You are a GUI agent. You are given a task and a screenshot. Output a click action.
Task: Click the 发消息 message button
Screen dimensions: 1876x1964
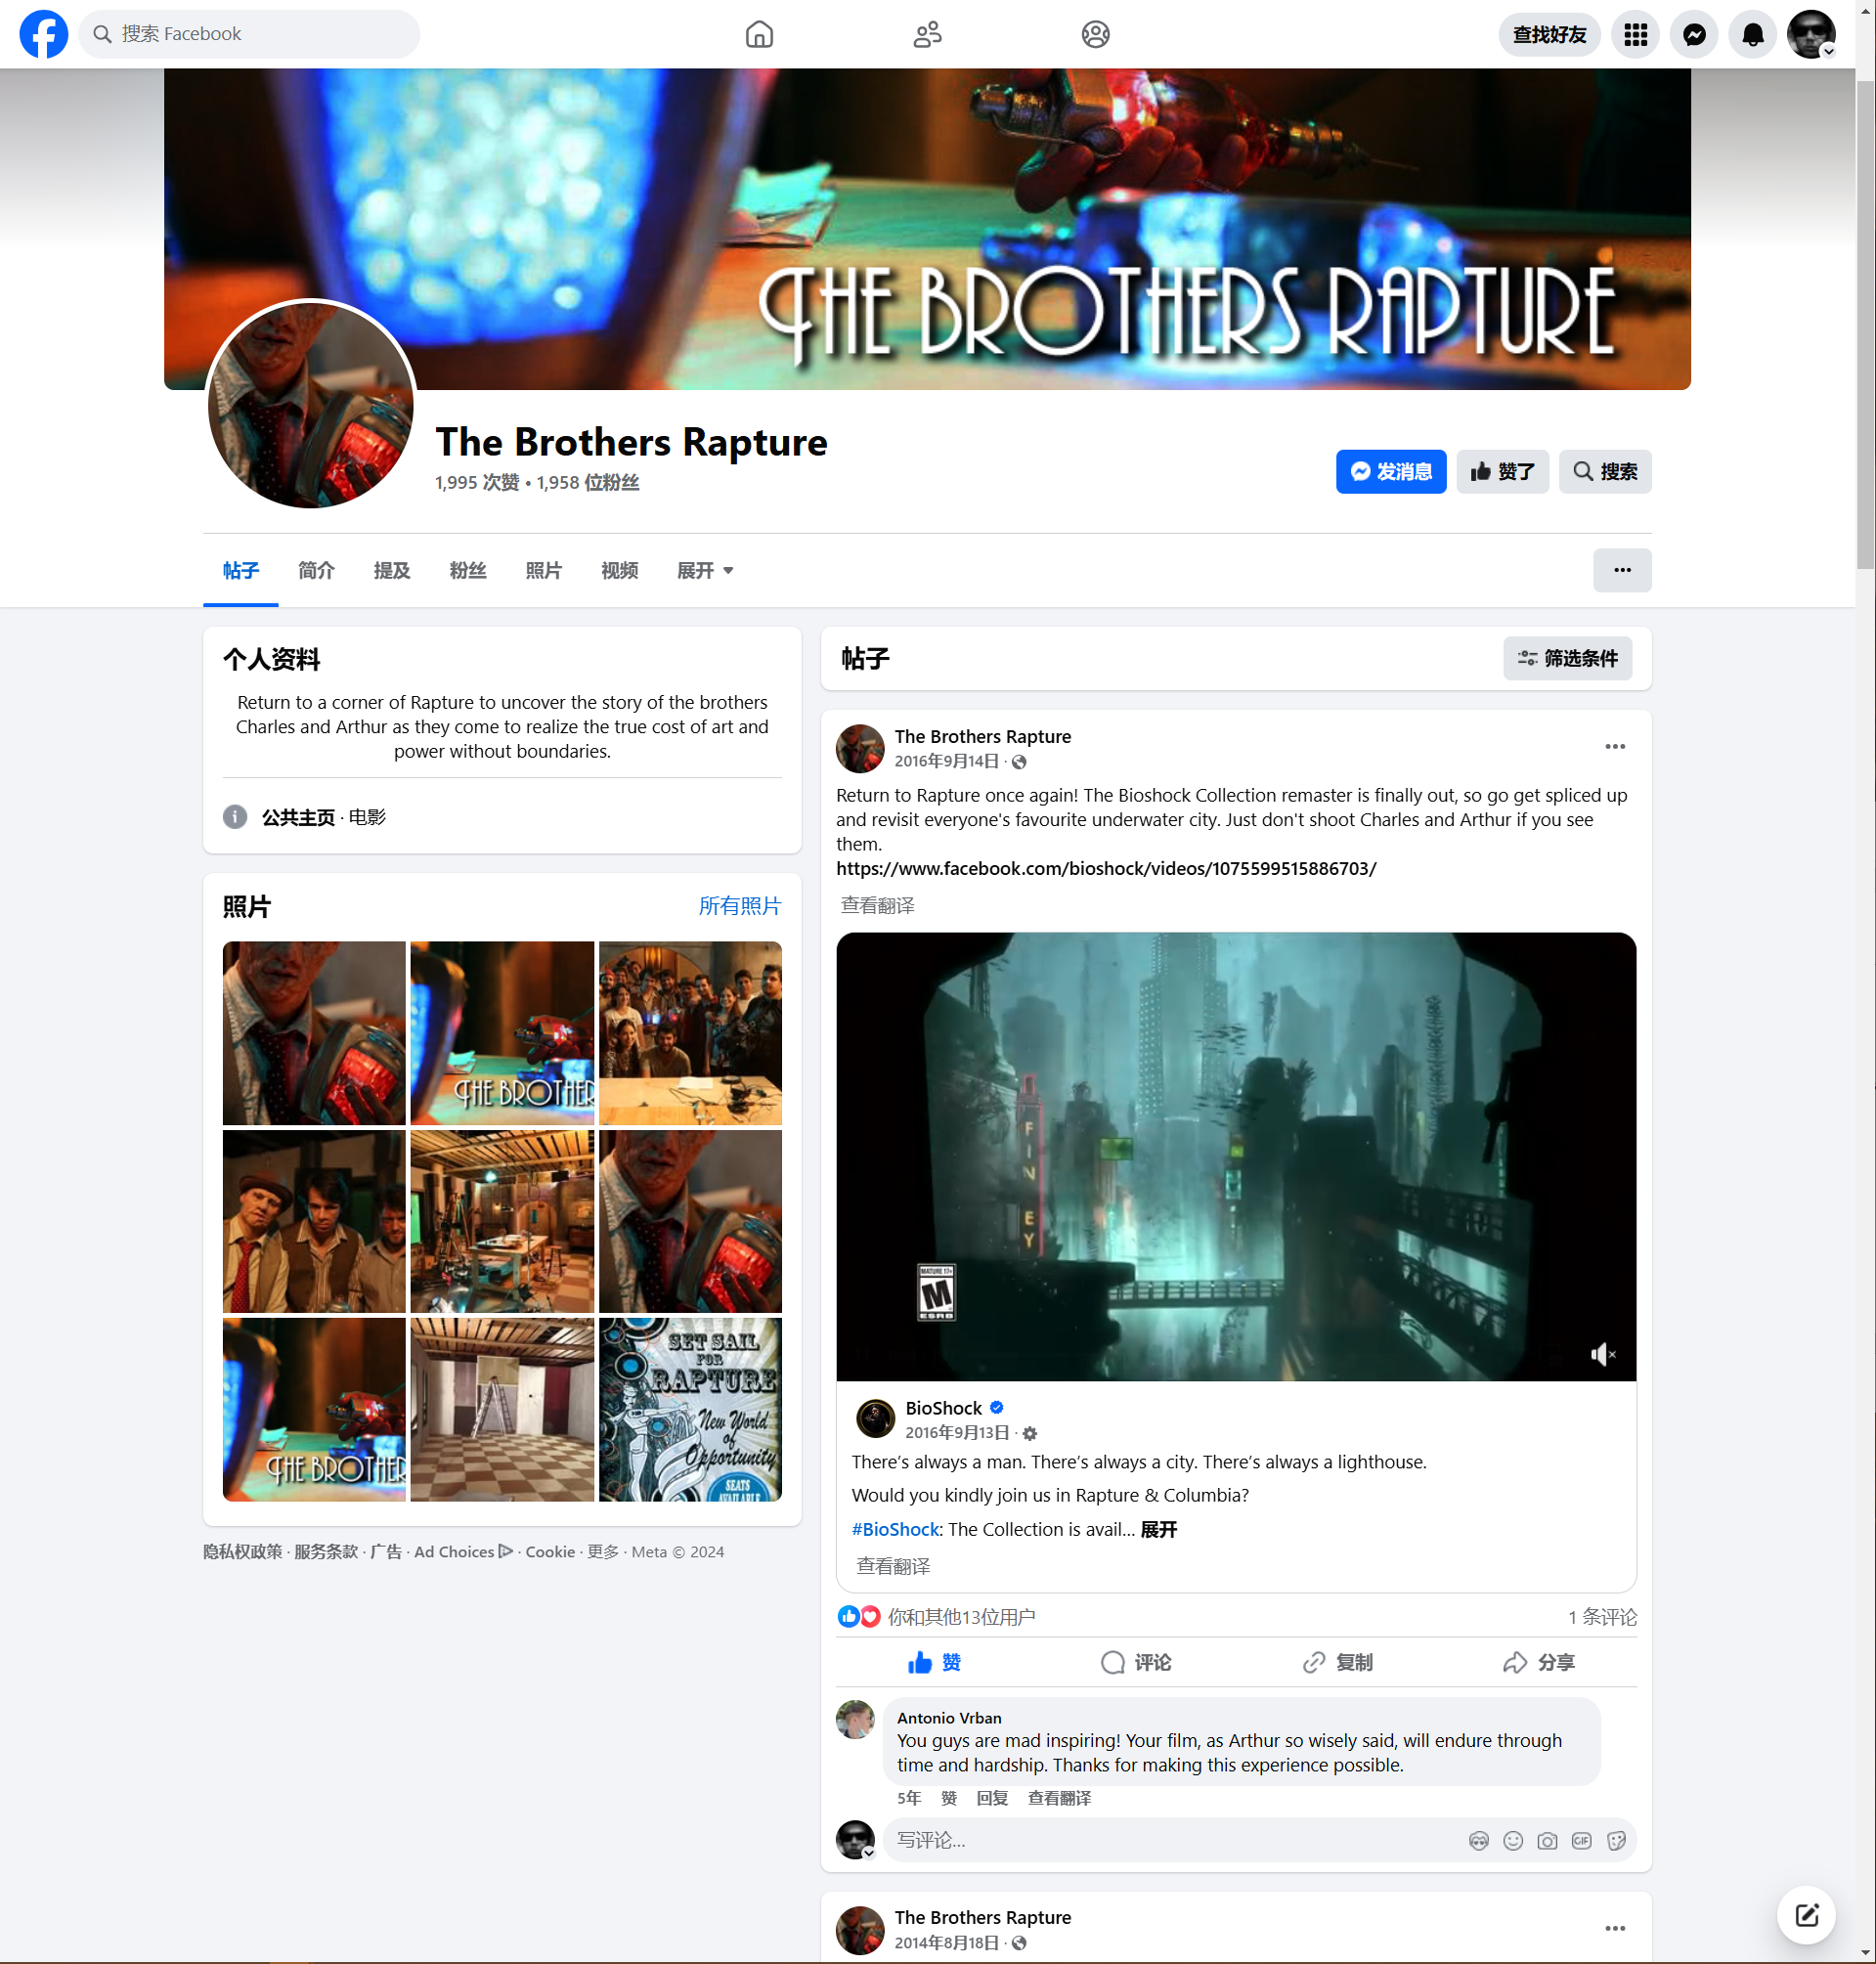(x=1391, y=471)
